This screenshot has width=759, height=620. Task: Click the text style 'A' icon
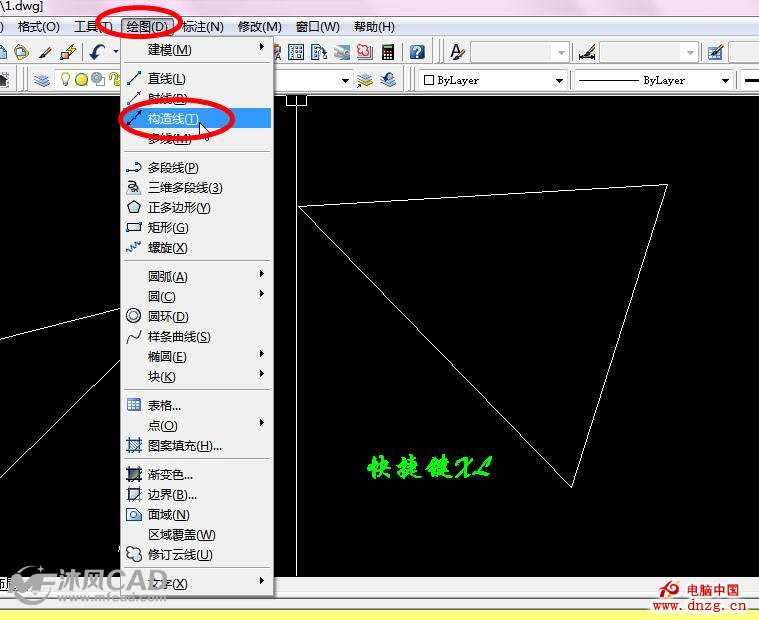(457, 52)
